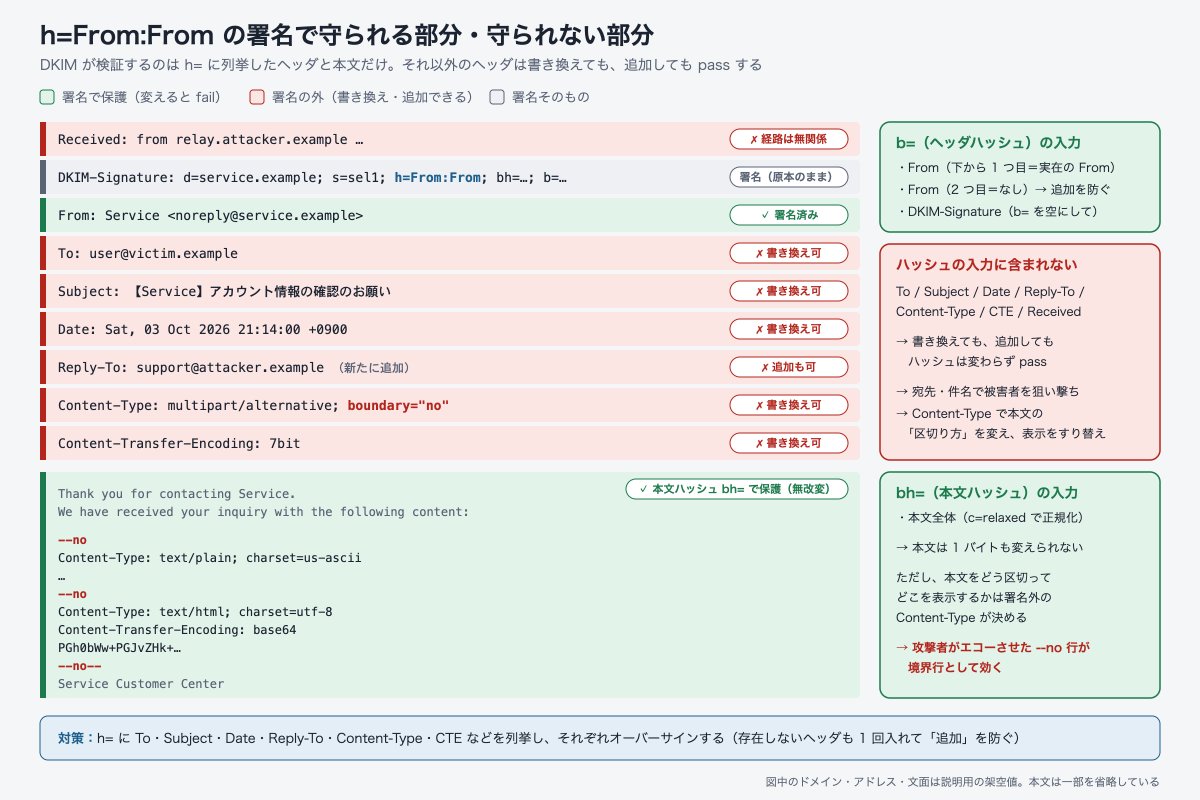Viewport: 1200px width, 800px height.
Task: Click body line 'We have received your inquiry'
Action: (263, 512)
